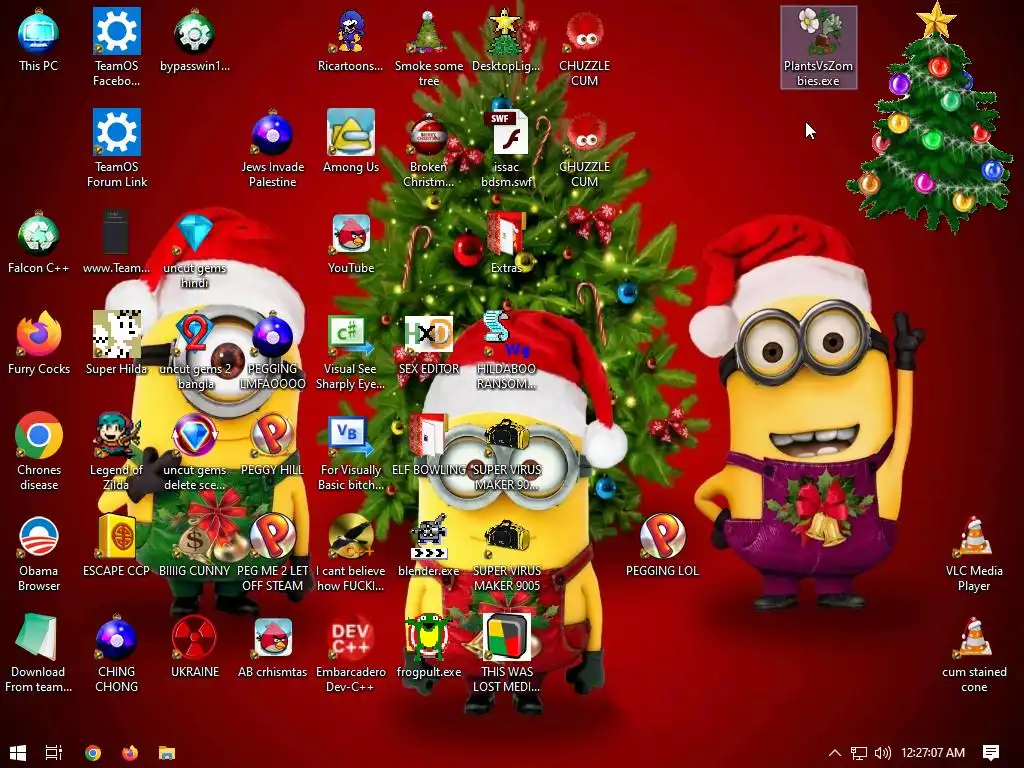Expand the hidden system tray icons chevron
The width and height of the screenshot is (1024, 768).
coord(835,753)
